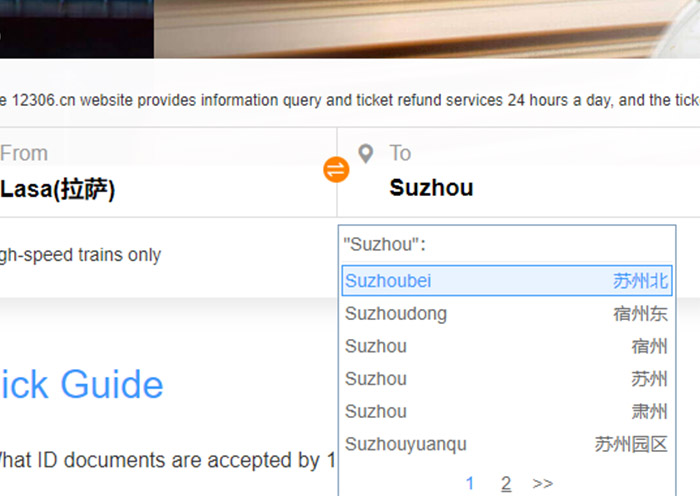Toggle High-speed trains only option
Image resolution: width=700 pixels, height=496 pixels.
[x=80, y=255]
